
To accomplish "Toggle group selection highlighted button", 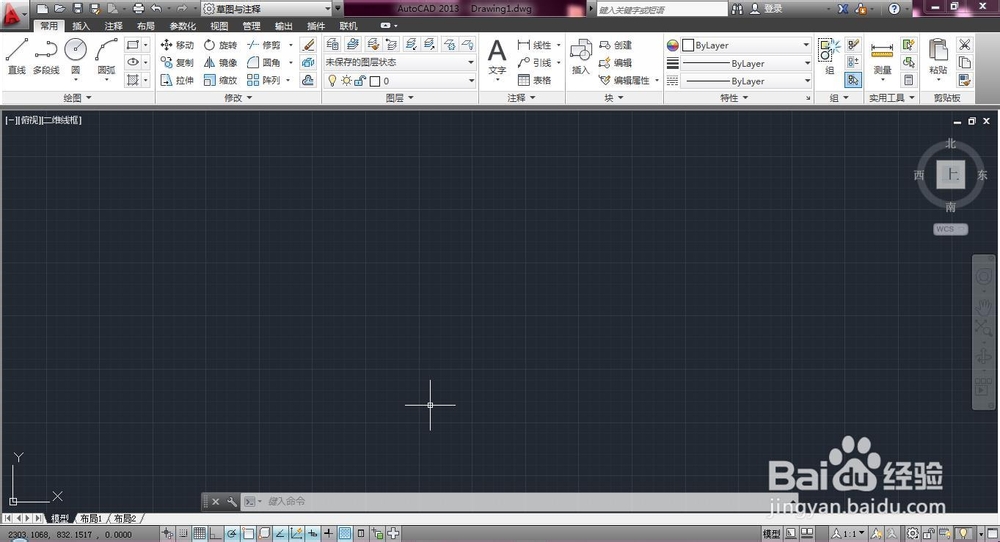I will pyautogui.click(x=853, y=80).
